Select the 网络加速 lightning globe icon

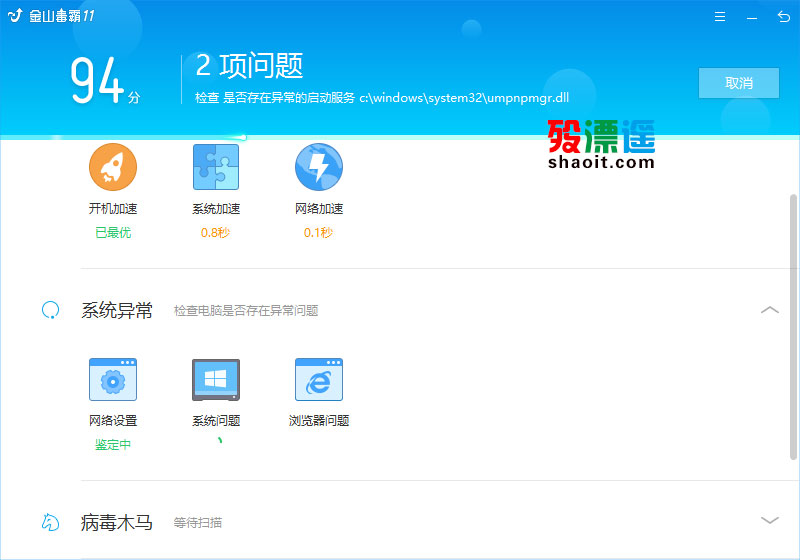coord(319,167)
